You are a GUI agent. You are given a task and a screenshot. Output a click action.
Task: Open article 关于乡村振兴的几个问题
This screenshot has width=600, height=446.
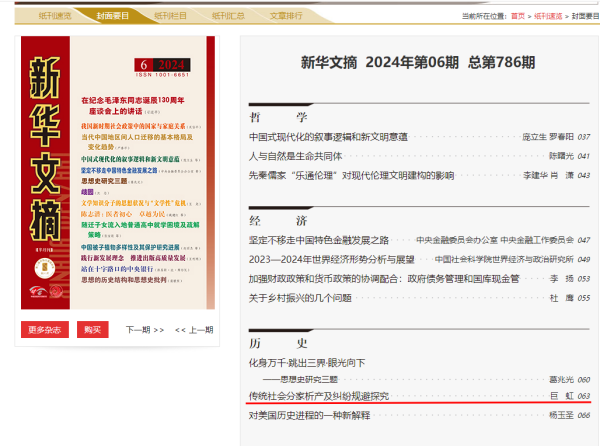click(x=300, y=298)
